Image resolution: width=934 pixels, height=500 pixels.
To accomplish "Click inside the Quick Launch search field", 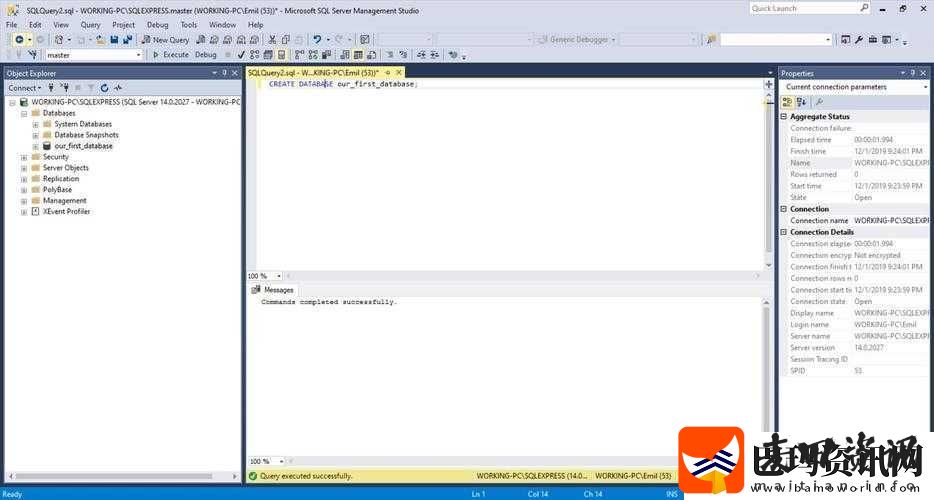I will coord(803,8).
